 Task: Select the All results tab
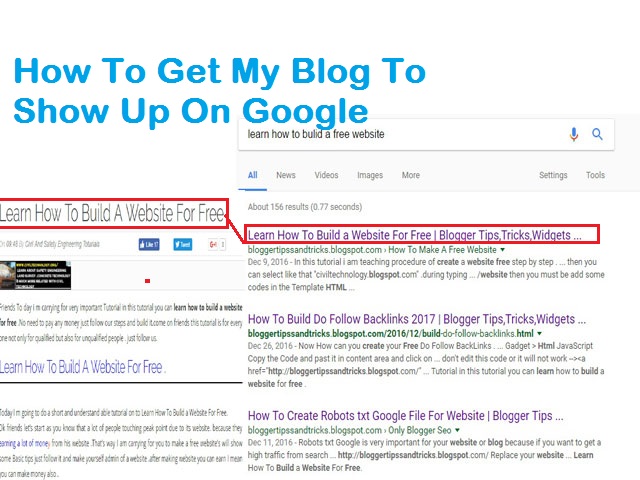pyautogui.click(x=253, y=175)
